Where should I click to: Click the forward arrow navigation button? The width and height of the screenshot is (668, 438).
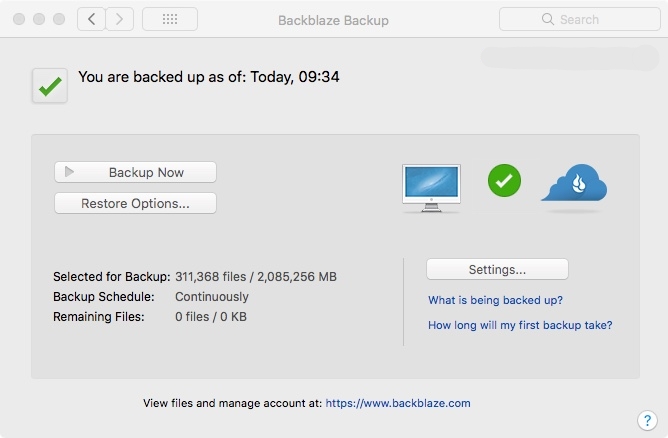[120, 19]
